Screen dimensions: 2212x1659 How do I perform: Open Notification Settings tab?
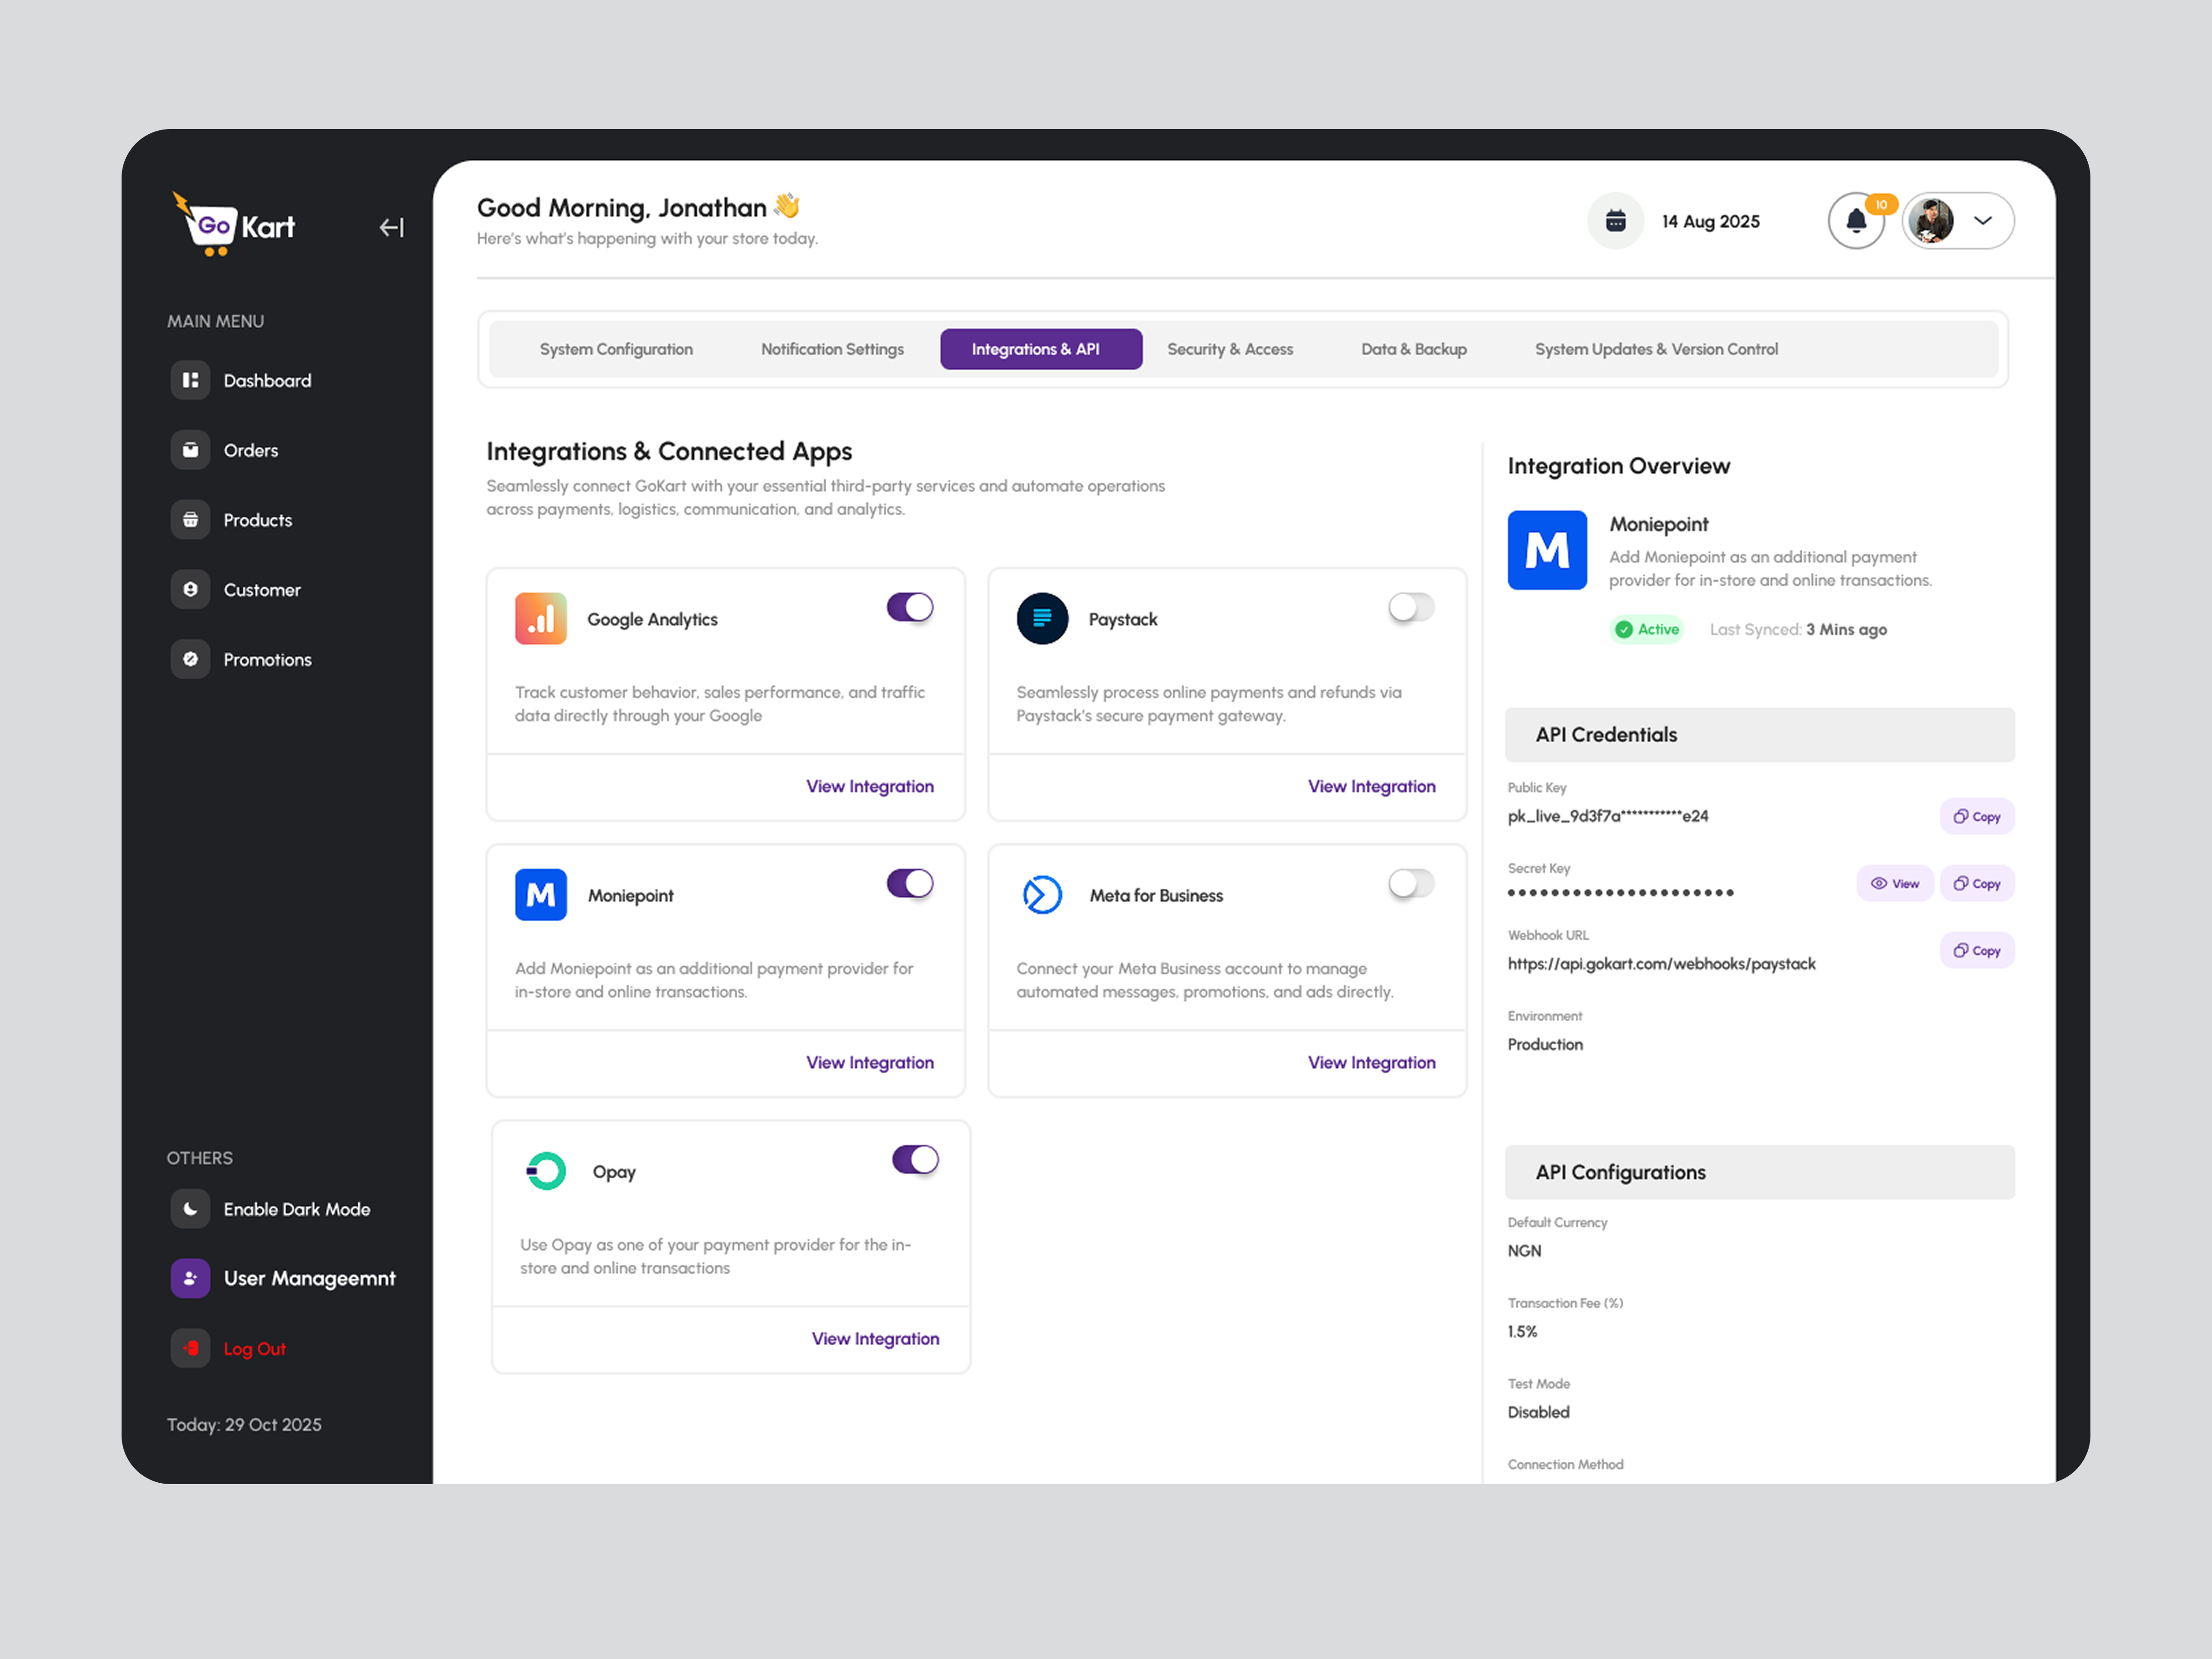click(x=832, y=349)
